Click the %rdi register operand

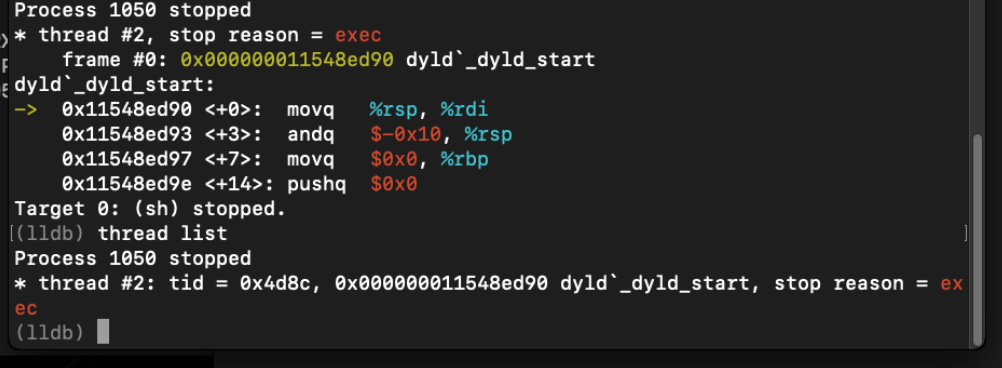pyautogui.click(x=464, y=110)
